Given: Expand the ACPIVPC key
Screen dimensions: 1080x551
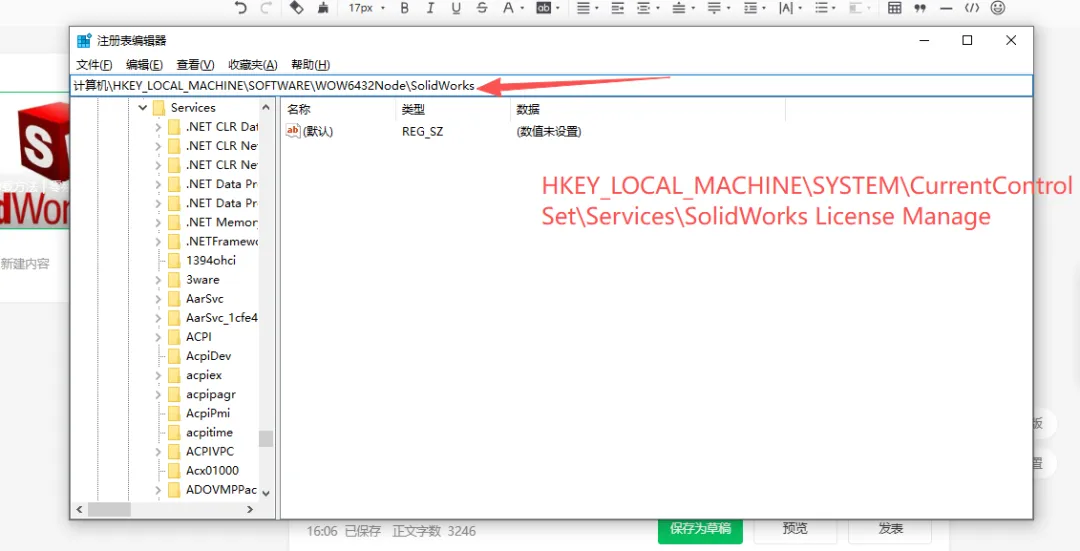Looking at the screenshot, I should coord(158,452).
